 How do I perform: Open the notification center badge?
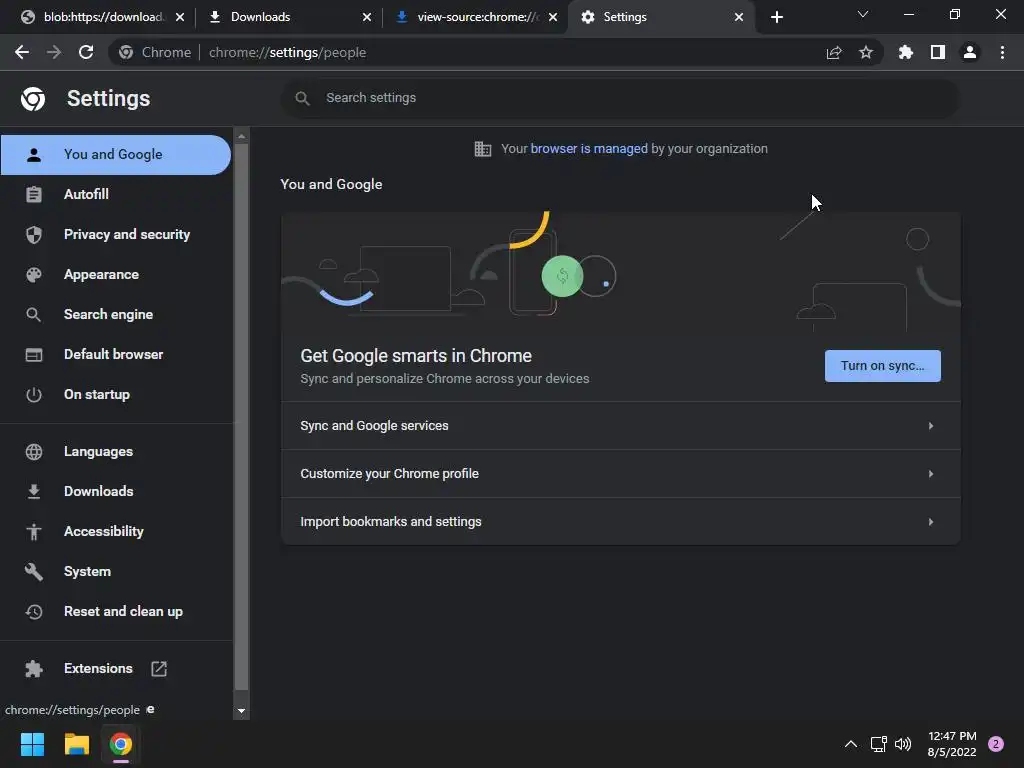point(996,744)
